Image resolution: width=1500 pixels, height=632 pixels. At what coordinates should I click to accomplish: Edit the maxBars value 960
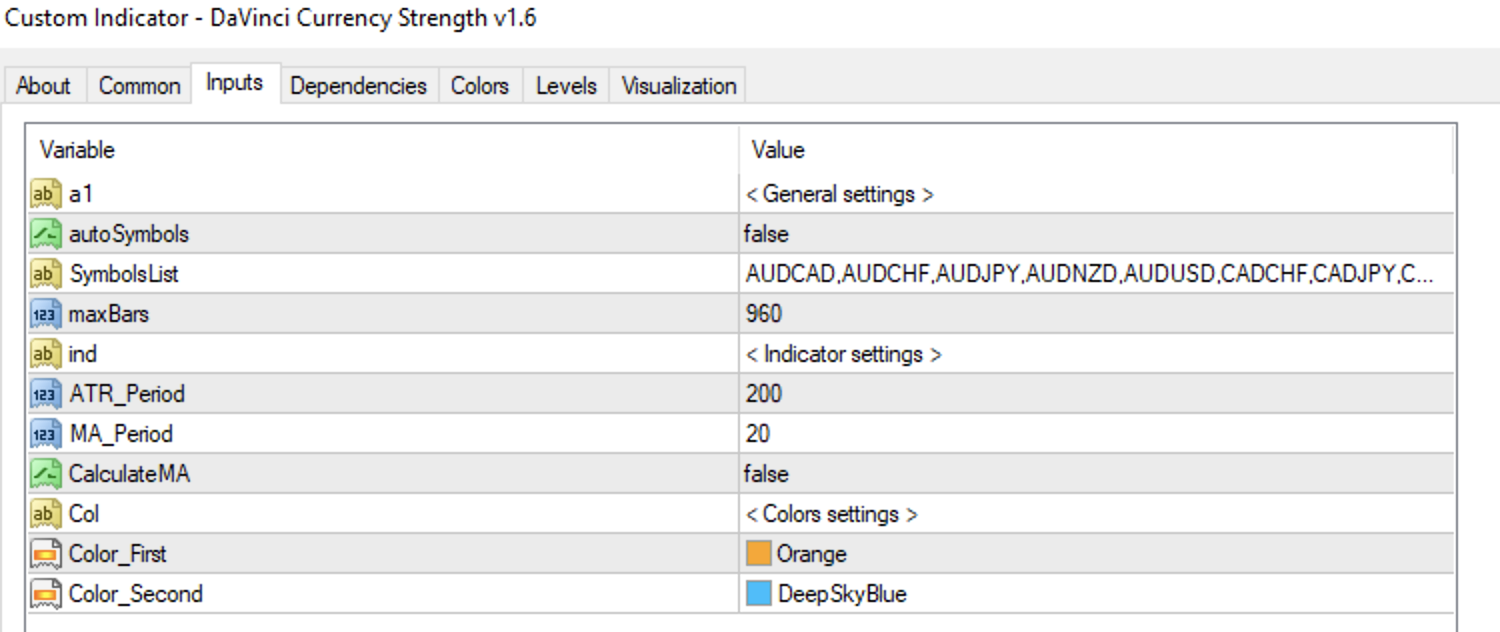tap(764, 314)
